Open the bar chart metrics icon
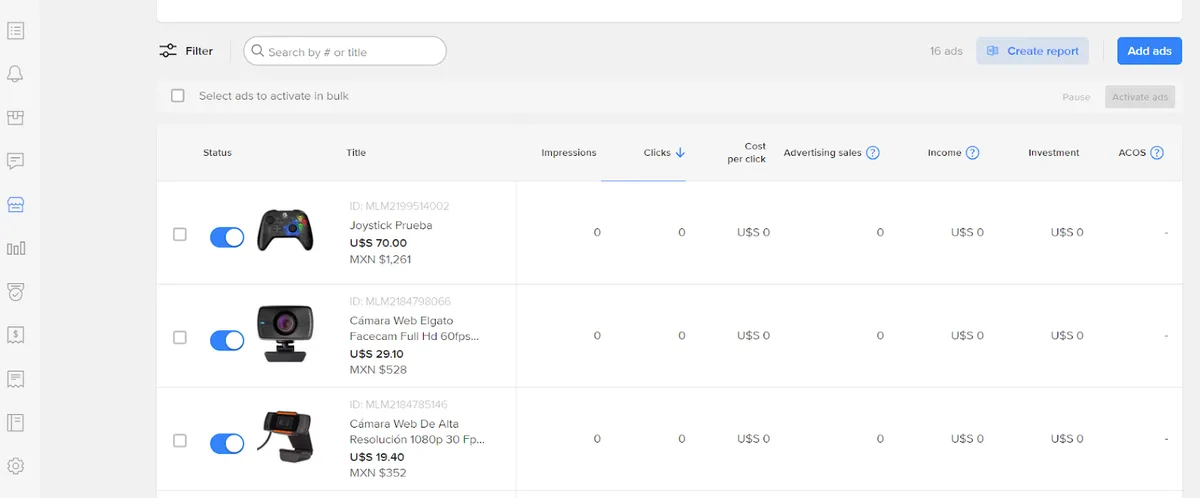The width and height of the screenshot is (1200, 498). (x=15, y=248)
